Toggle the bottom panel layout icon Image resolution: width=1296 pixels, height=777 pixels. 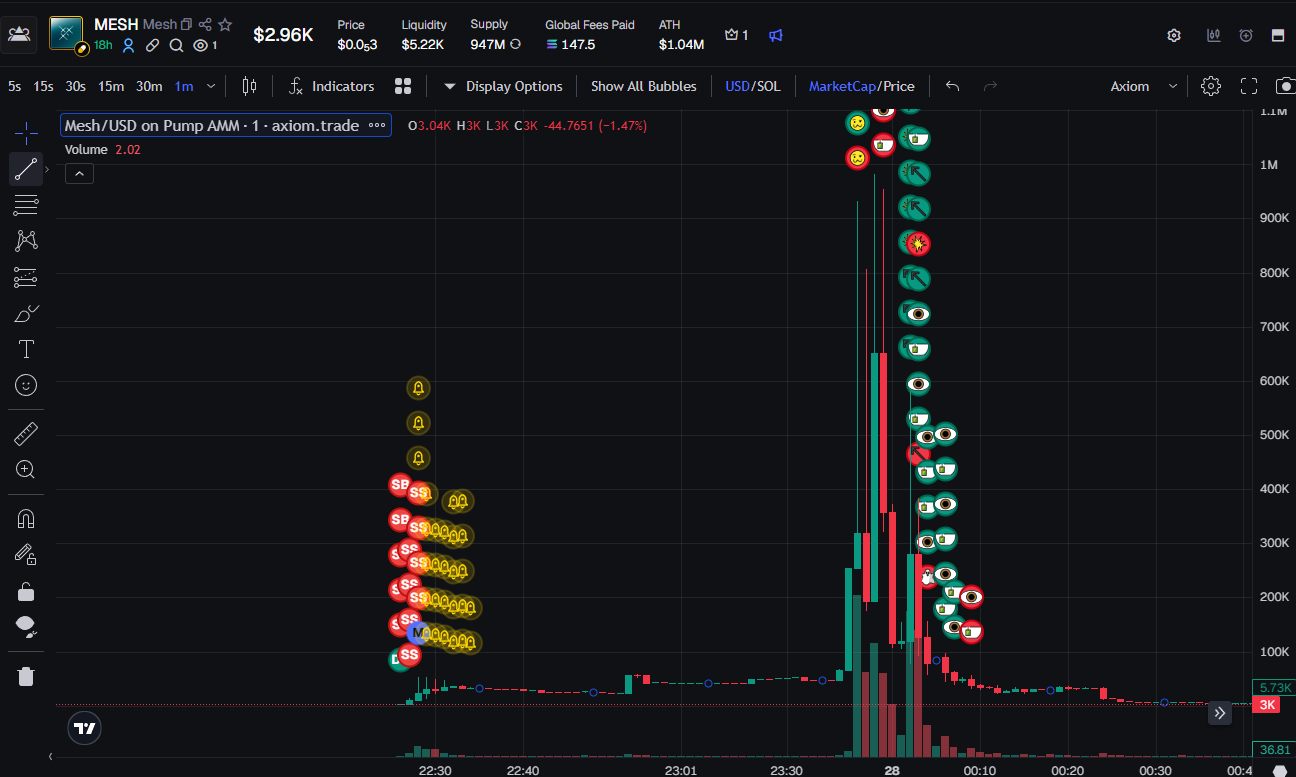tap(1278, 35)
